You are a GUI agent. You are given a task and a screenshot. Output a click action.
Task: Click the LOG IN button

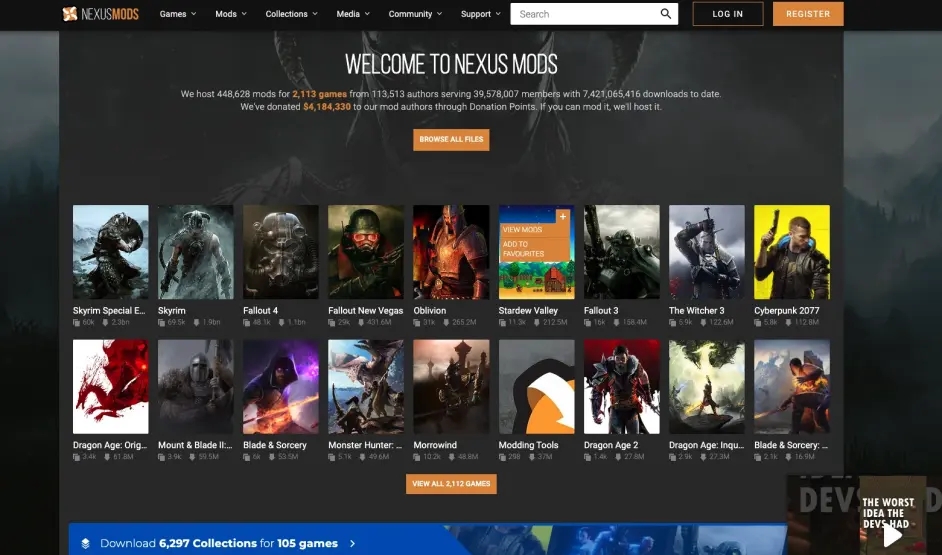coord(728,14)
